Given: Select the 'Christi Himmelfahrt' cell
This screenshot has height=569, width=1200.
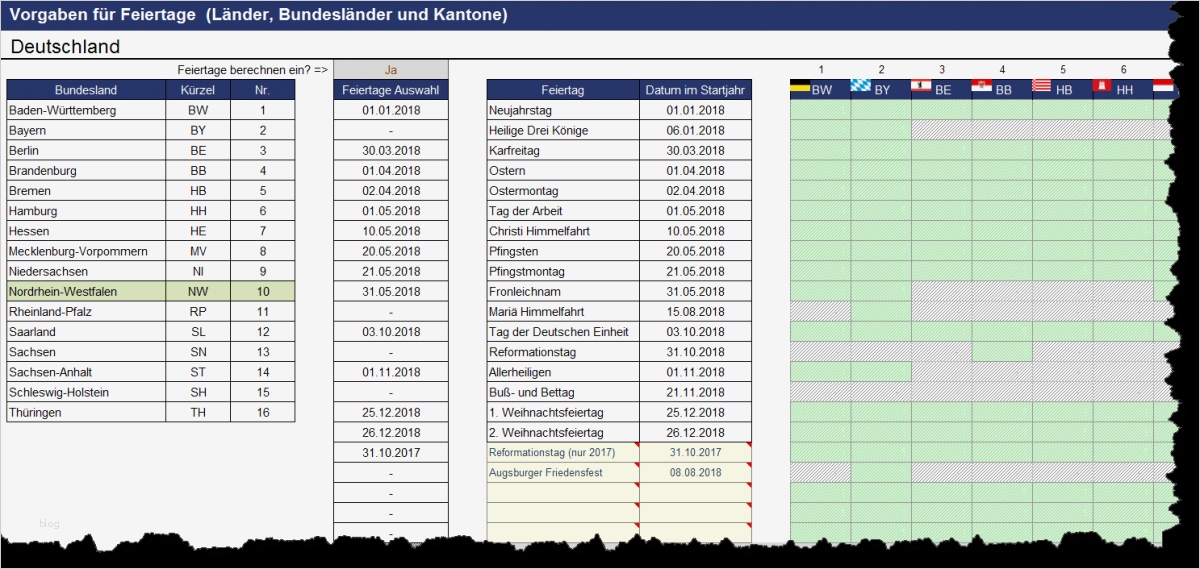Looking at the screenshot, I should pyautogui.click(x=563, y=231).
